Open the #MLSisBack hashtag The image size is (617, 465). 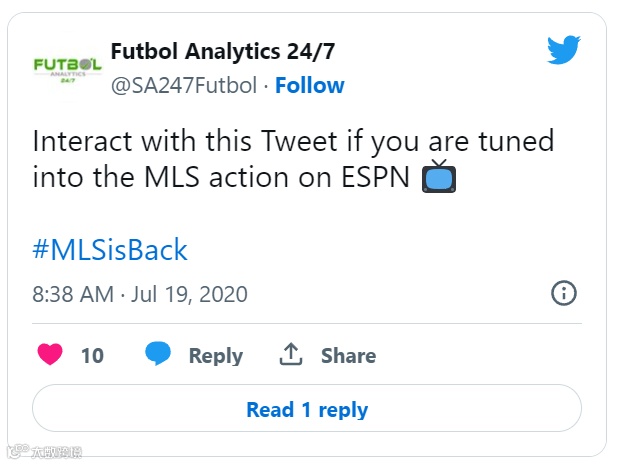pos(110,249)
